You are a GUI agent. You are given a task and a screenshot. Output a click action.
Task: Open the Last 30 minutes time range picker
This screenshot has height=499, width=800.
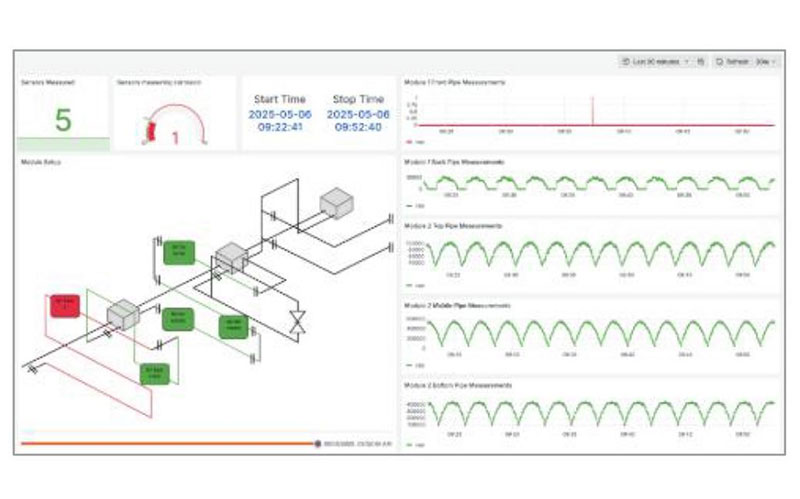[x=656, y=62]
